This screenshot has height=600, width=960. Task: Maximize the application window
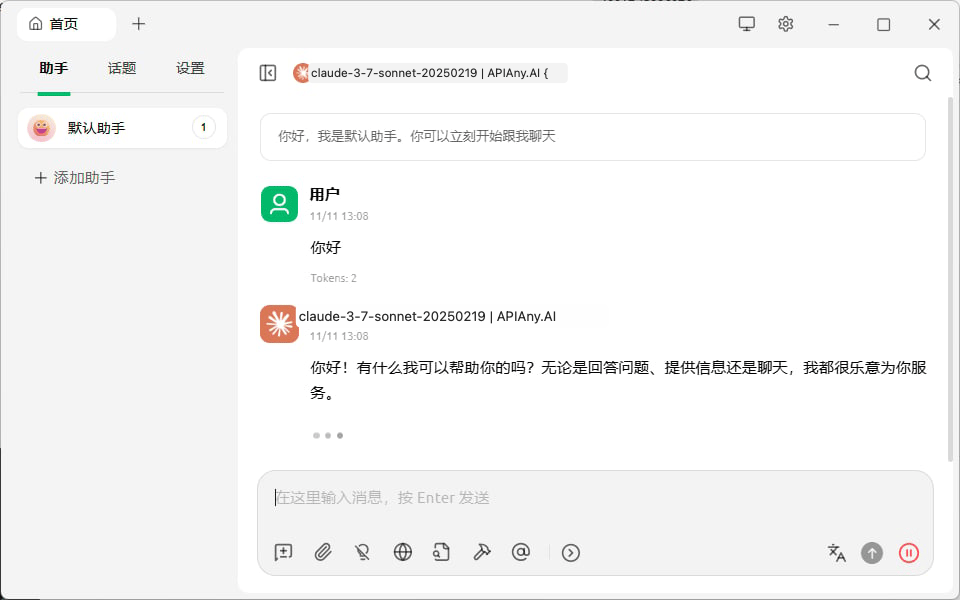pyautogui.click(x=883, y=24)
